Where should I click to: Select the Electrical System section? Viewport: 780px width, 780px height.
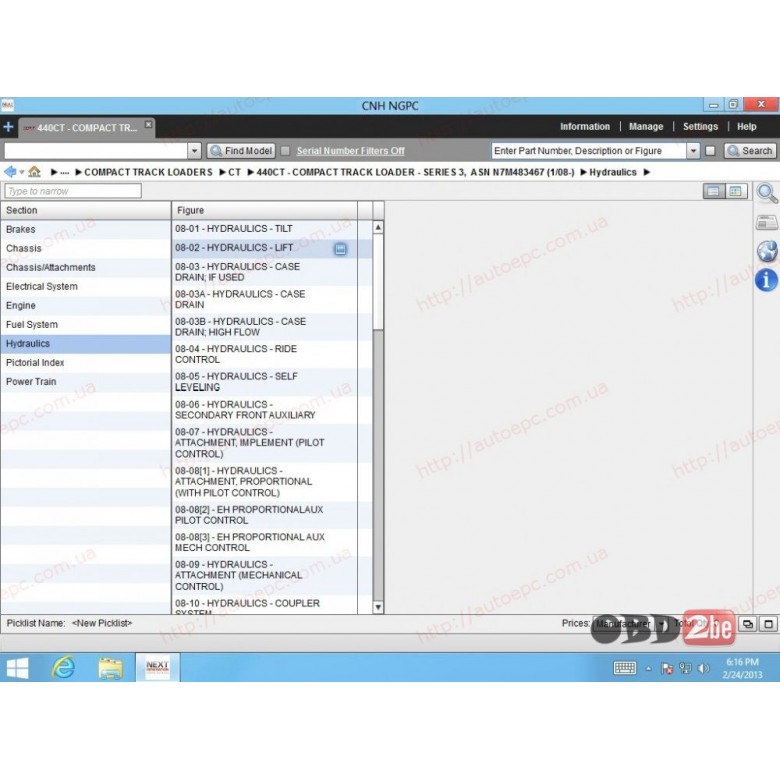point(86,287)
